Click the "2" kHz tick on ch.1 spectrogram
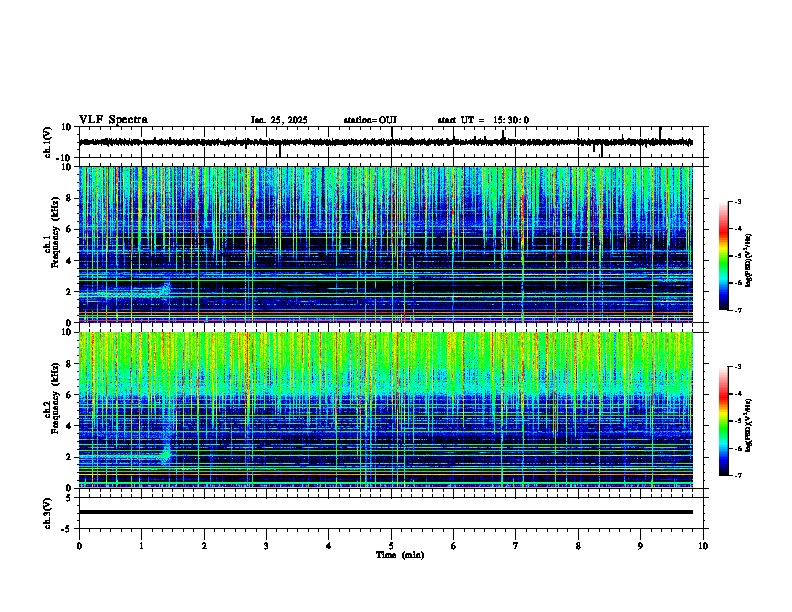This screenshot has width=792, height=612. (69, 291)
